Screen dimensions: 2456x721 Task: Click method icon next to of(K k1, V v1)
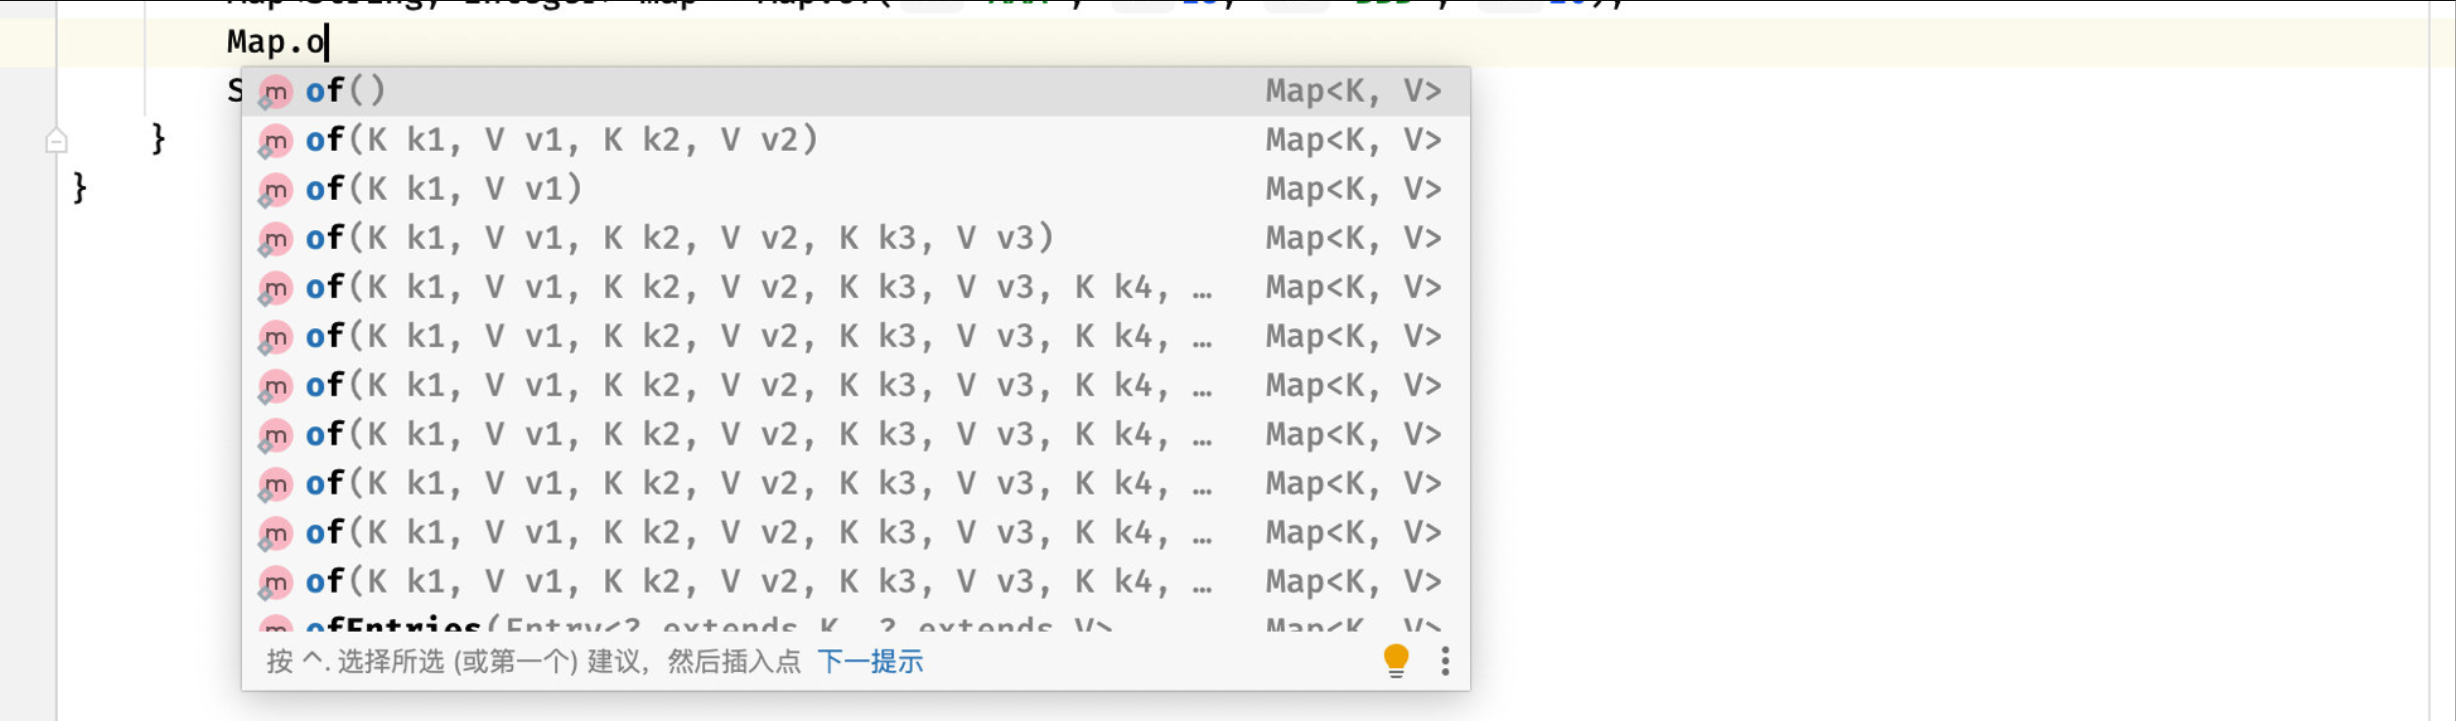[275, 190]
